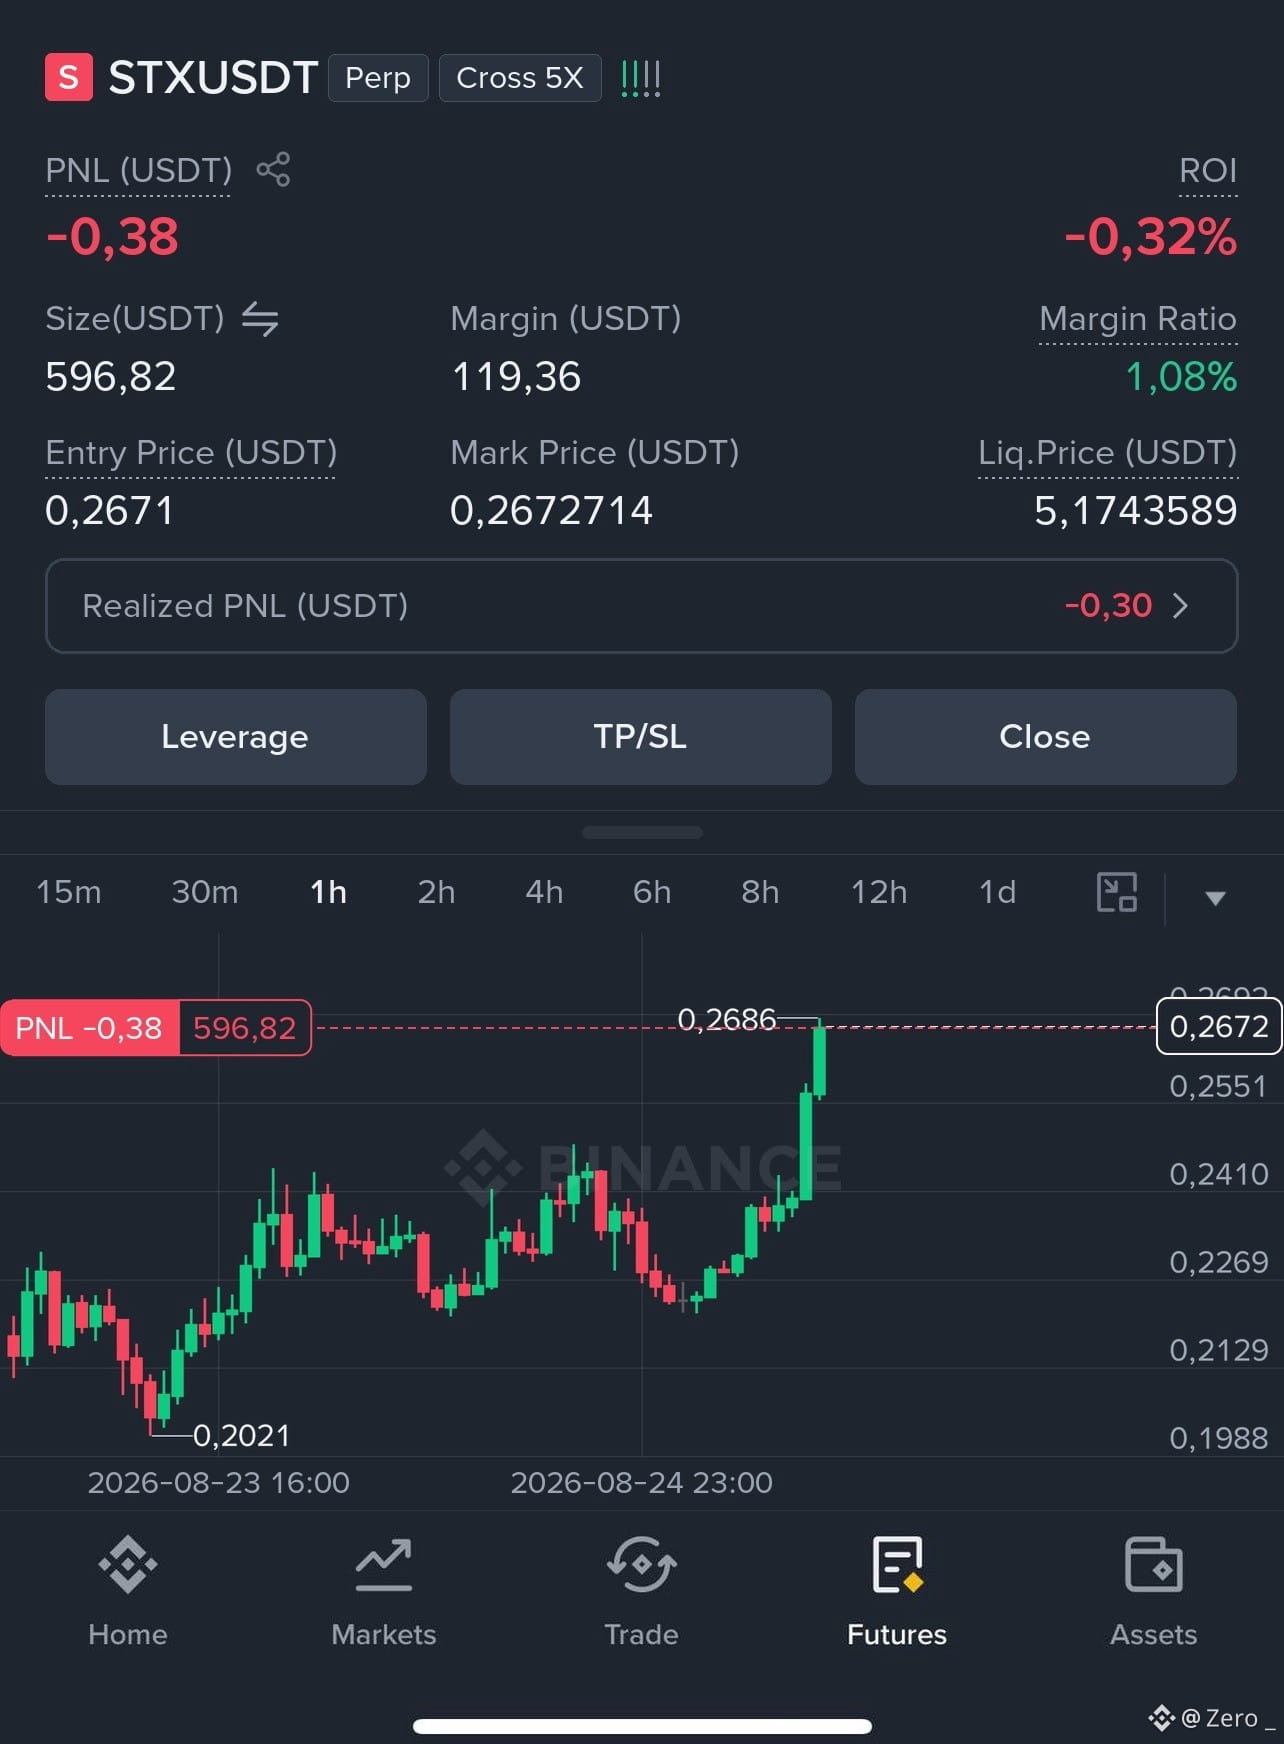Screen dimensions: 1284x1744
Task: Tap the Margin Ratio label for info
Action: [x=1138, y=319]
